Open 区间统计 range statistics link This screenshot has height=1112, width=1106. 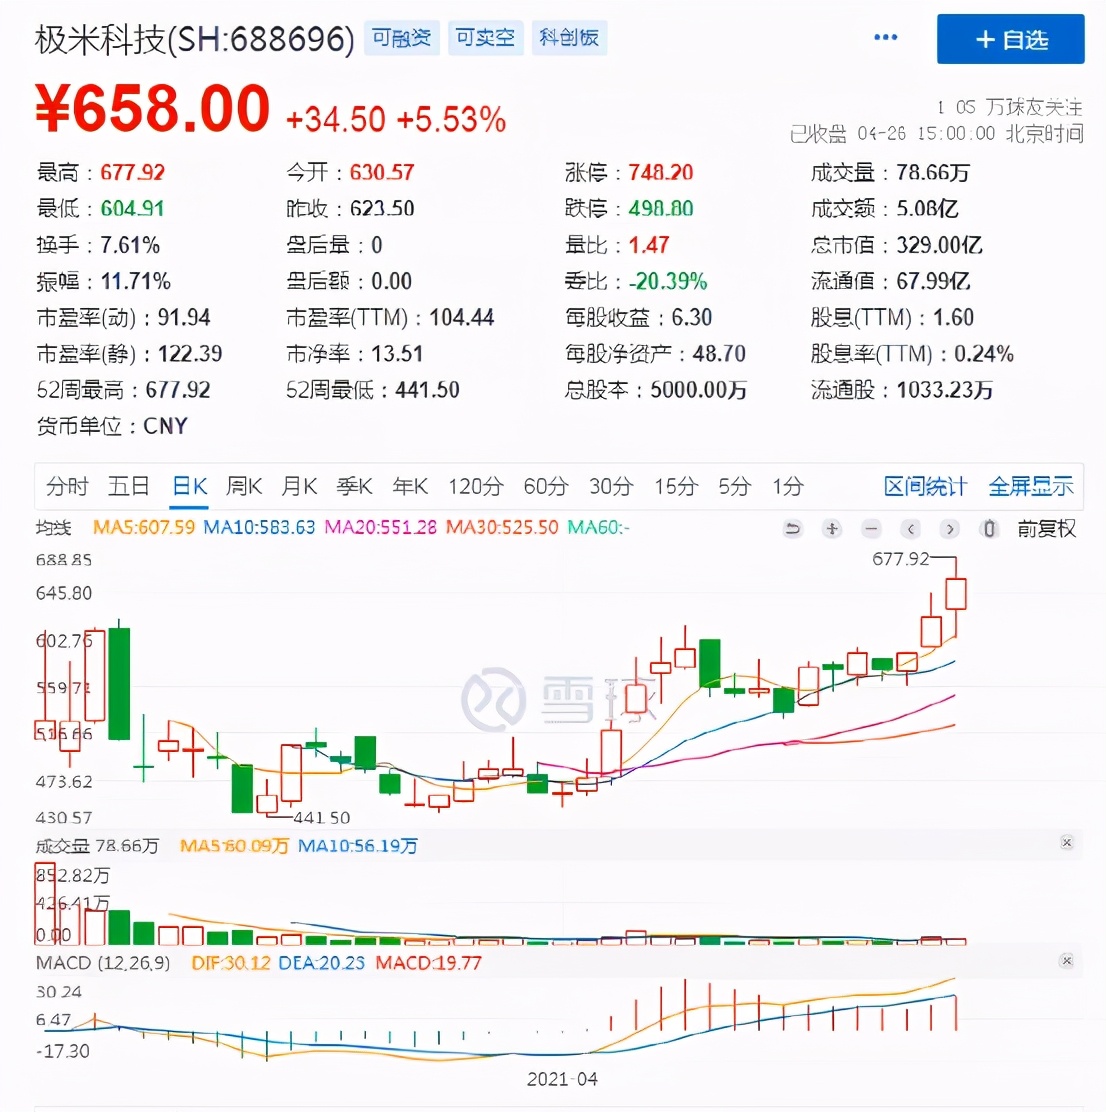[925, 487]
